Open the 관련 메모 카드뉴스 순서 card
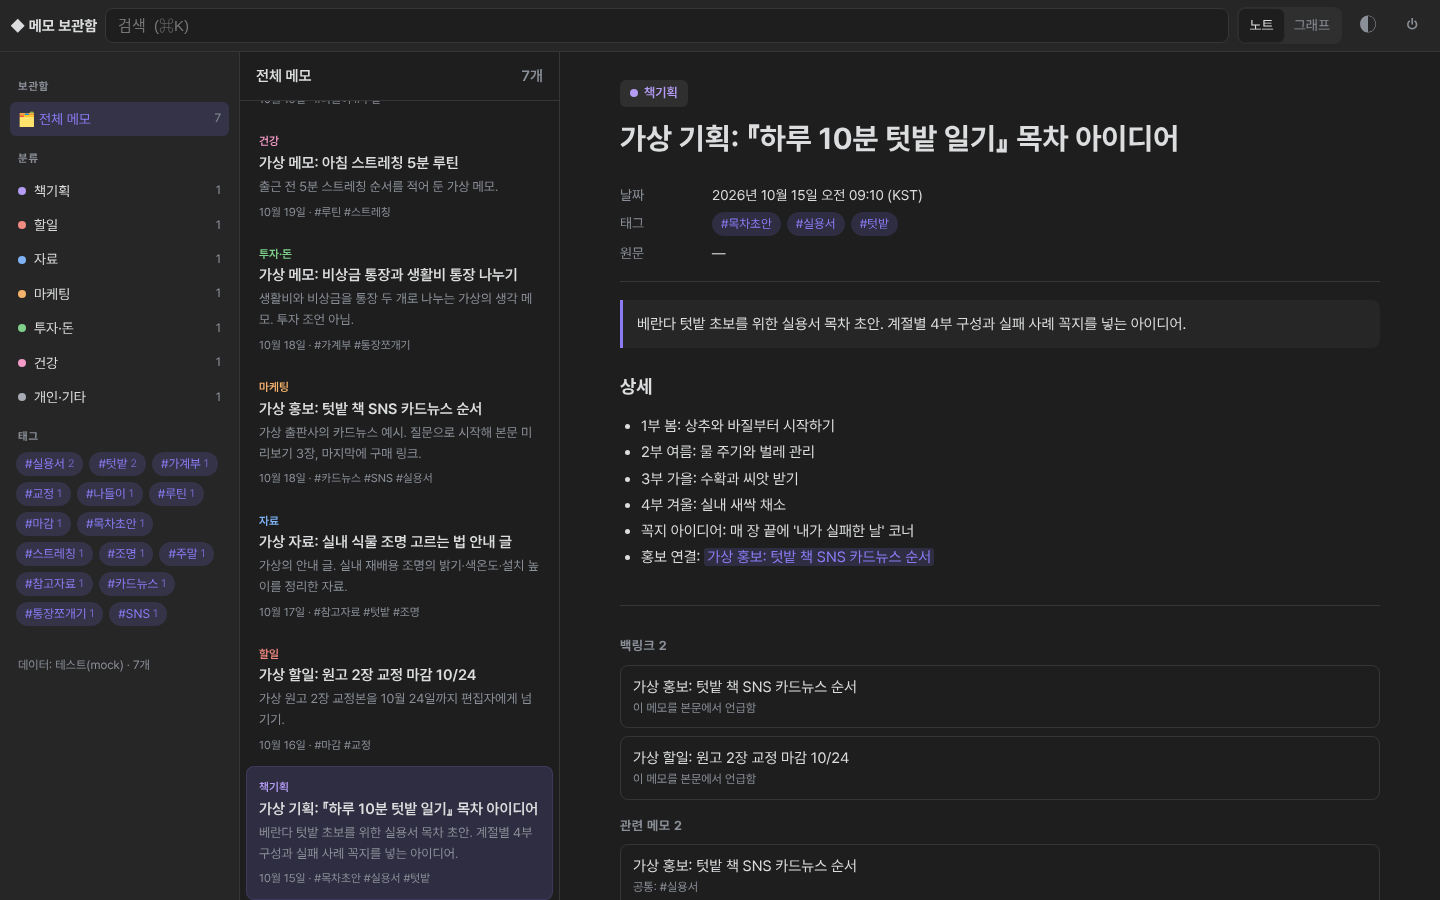The width and height of the screenshot is (1440, 900). [x=999, y=874]
